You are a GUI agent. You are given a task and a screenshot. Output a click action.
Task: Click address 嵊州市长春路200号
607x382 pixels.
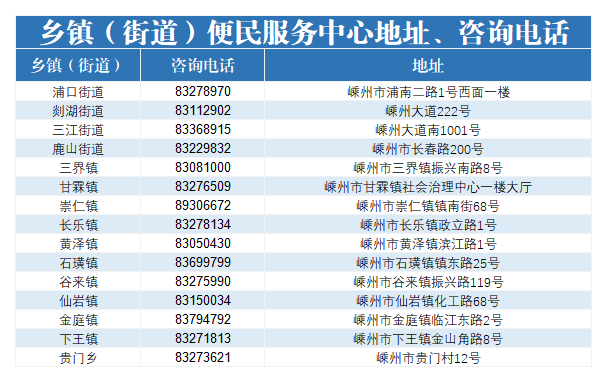tap(428, 149)
